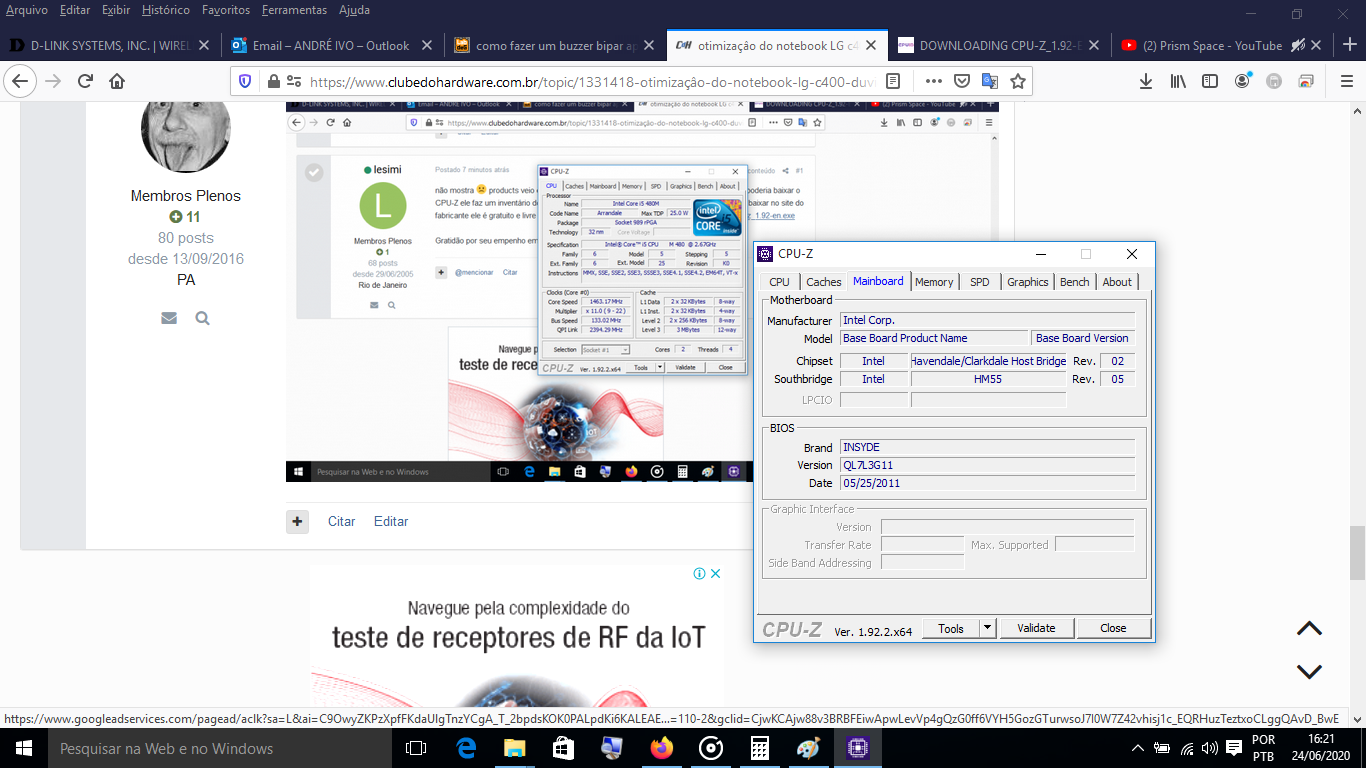Bookmark this page with the star icon
The image size is (1366, 768).
click(1017, 81)
